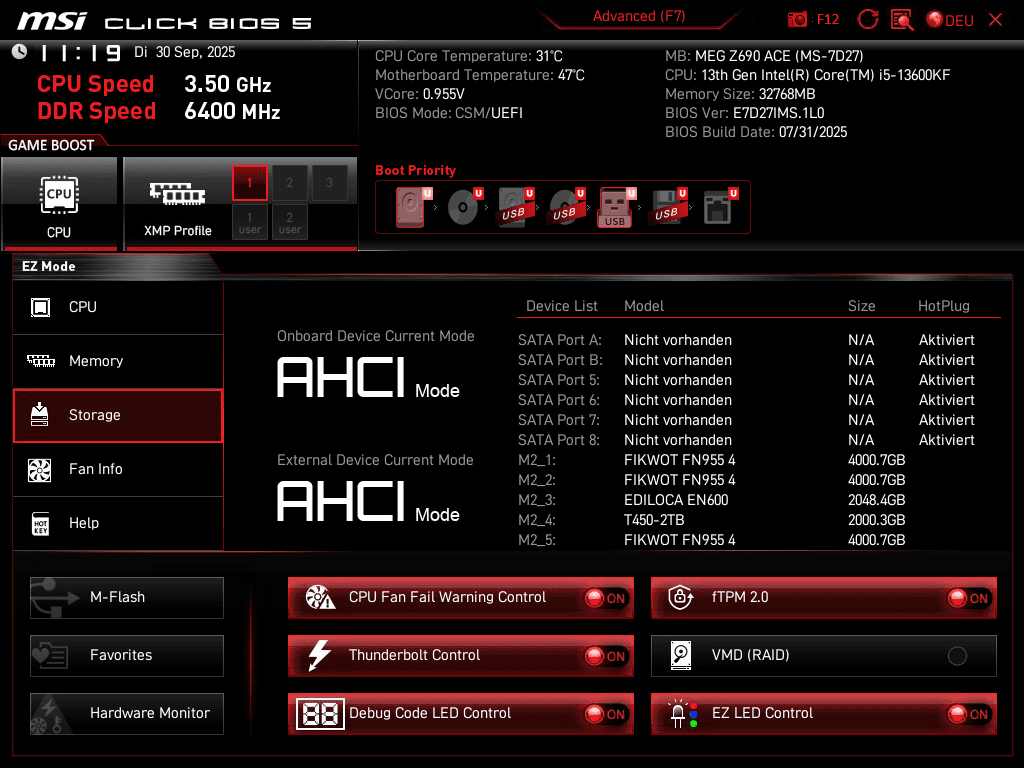Open the BIOS search magnifier icon

[902, 20]
